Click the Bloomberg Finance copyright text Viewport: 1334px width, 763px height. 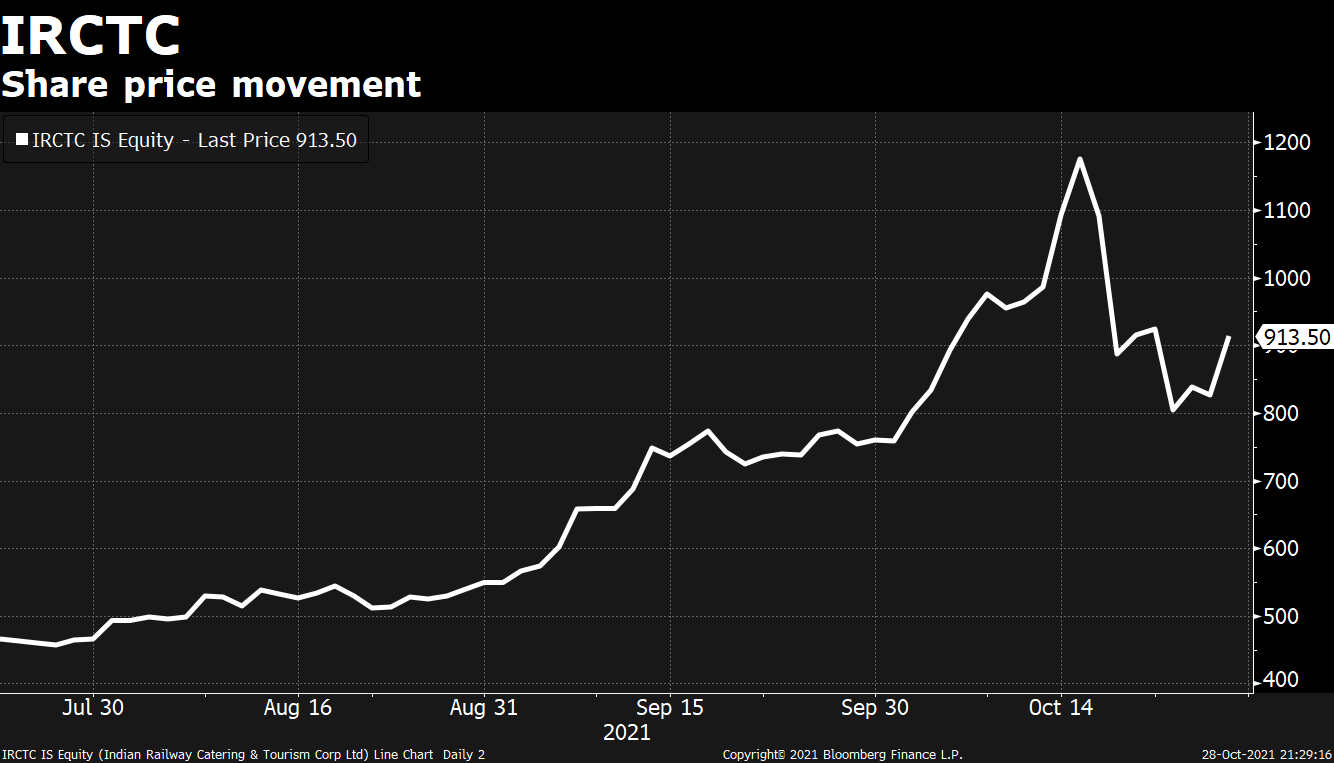pyautogui.click(x=842, y=755)
